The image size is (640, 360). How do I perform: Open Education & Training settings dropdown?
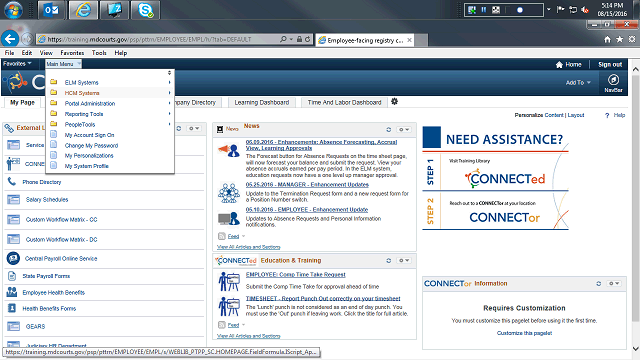coord(404,260)
